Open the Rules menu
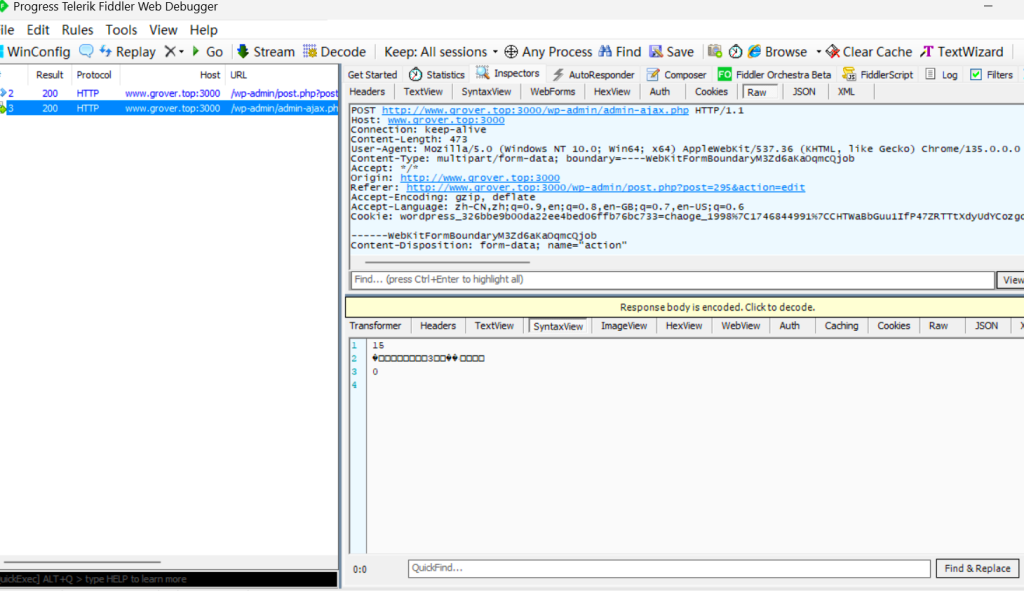This screenshot has height=591, width=1024. (x=77, y=30)
